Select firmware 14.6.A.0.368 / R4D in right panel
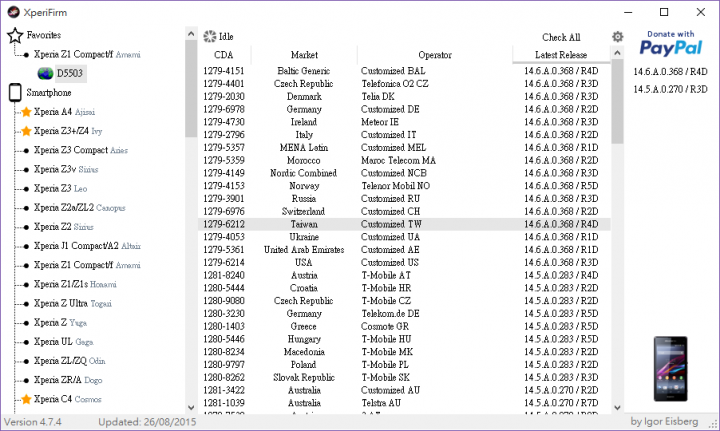The height and width of the screenshot is (431, 720). coord(670,72)
